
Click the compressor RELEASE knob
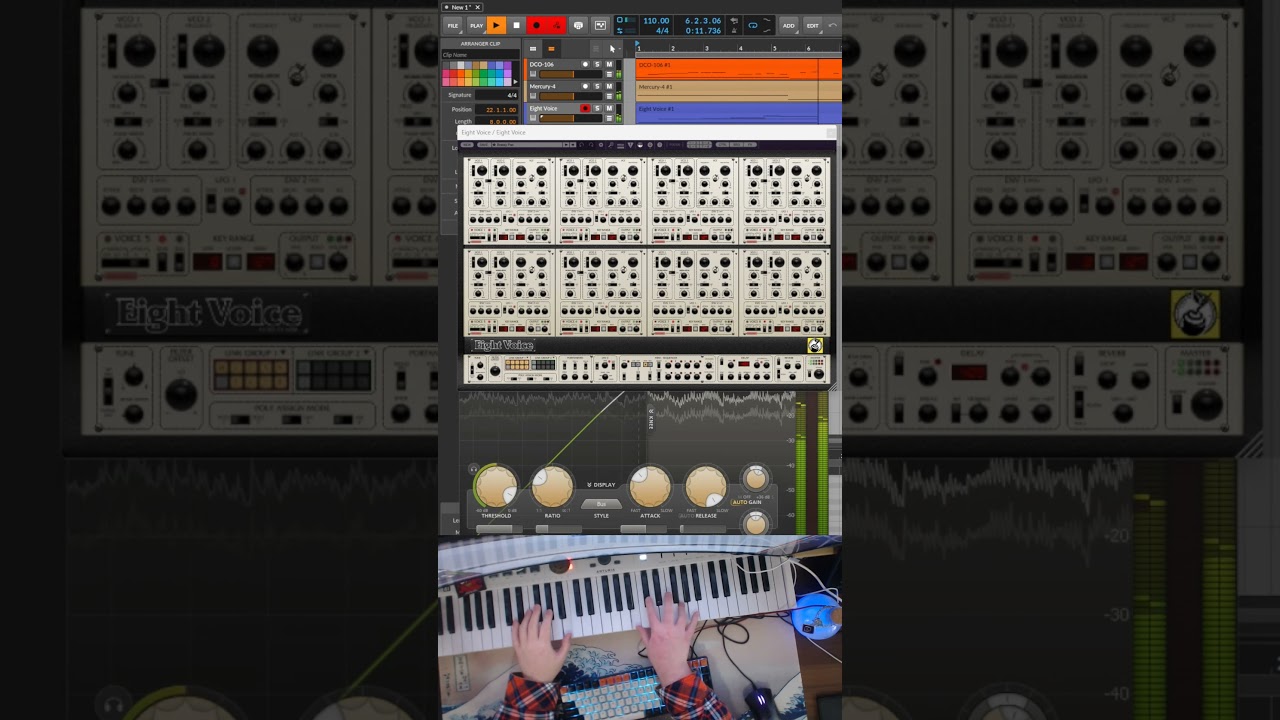click(x=706, y=487)
